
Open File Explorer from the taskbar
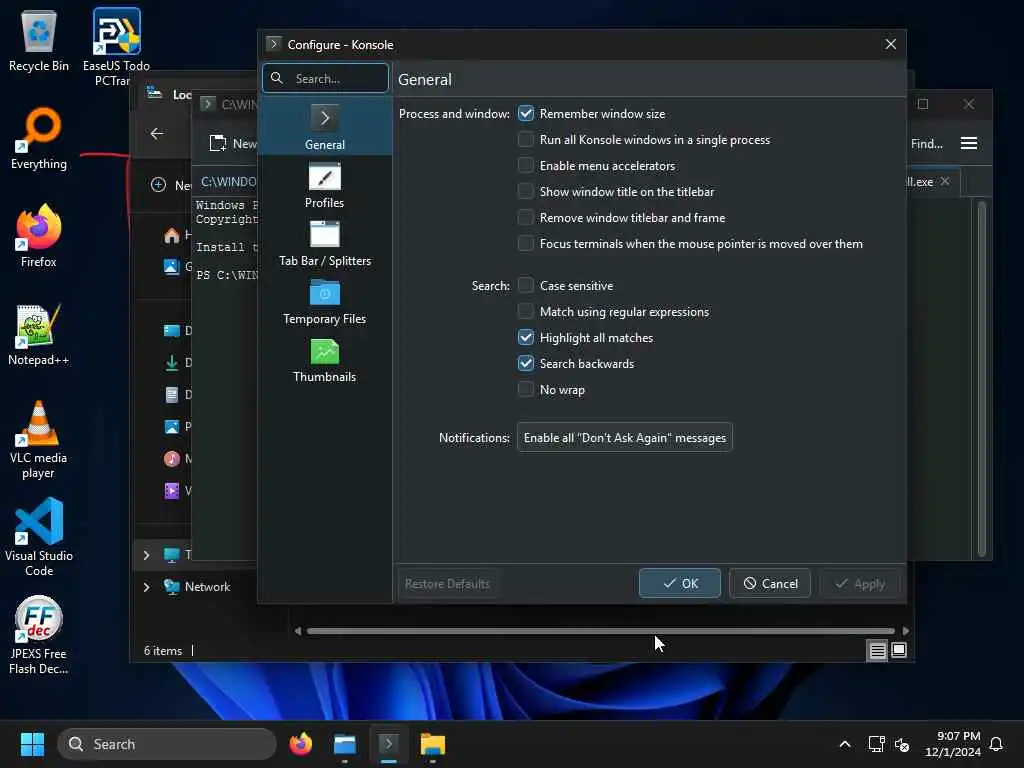(x=432, y=744)
